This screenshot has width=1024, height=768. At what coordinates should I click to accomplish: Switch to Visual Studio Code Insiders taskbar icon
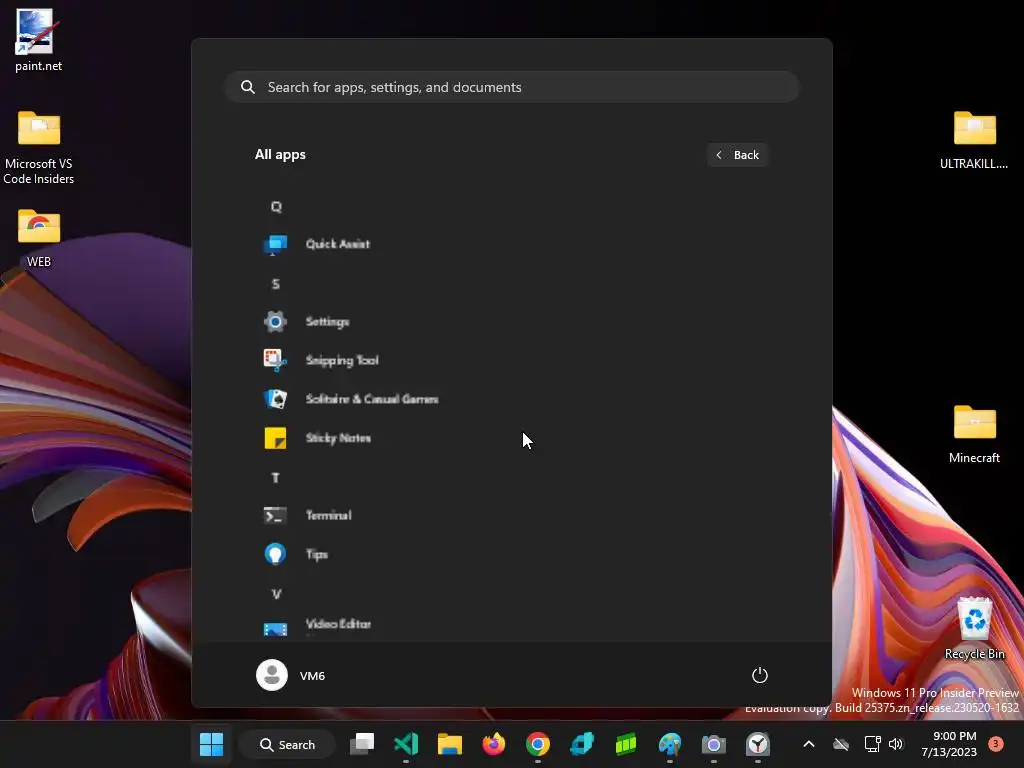[406, 744]
